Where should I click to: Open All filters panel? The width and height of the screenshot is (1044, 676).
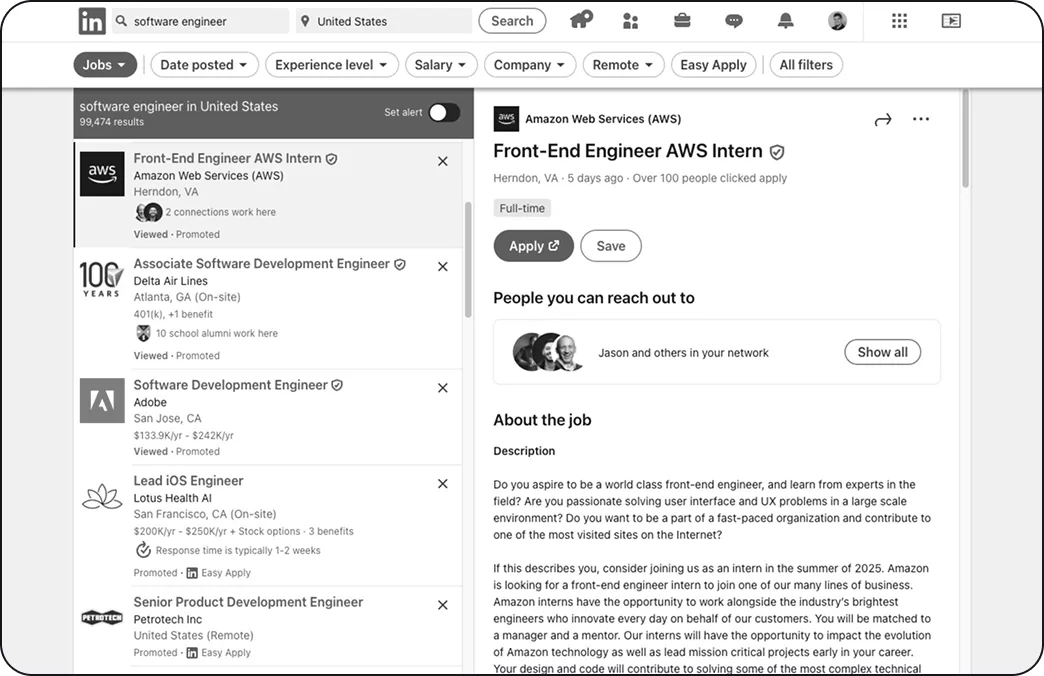[806, 65]
